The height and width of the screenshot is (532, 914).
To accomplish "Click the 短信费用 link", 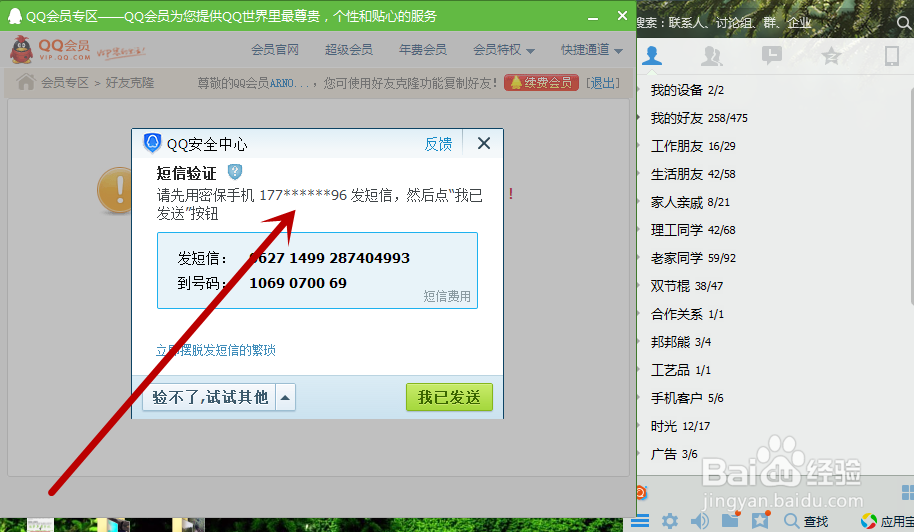I will coord(447,297).
